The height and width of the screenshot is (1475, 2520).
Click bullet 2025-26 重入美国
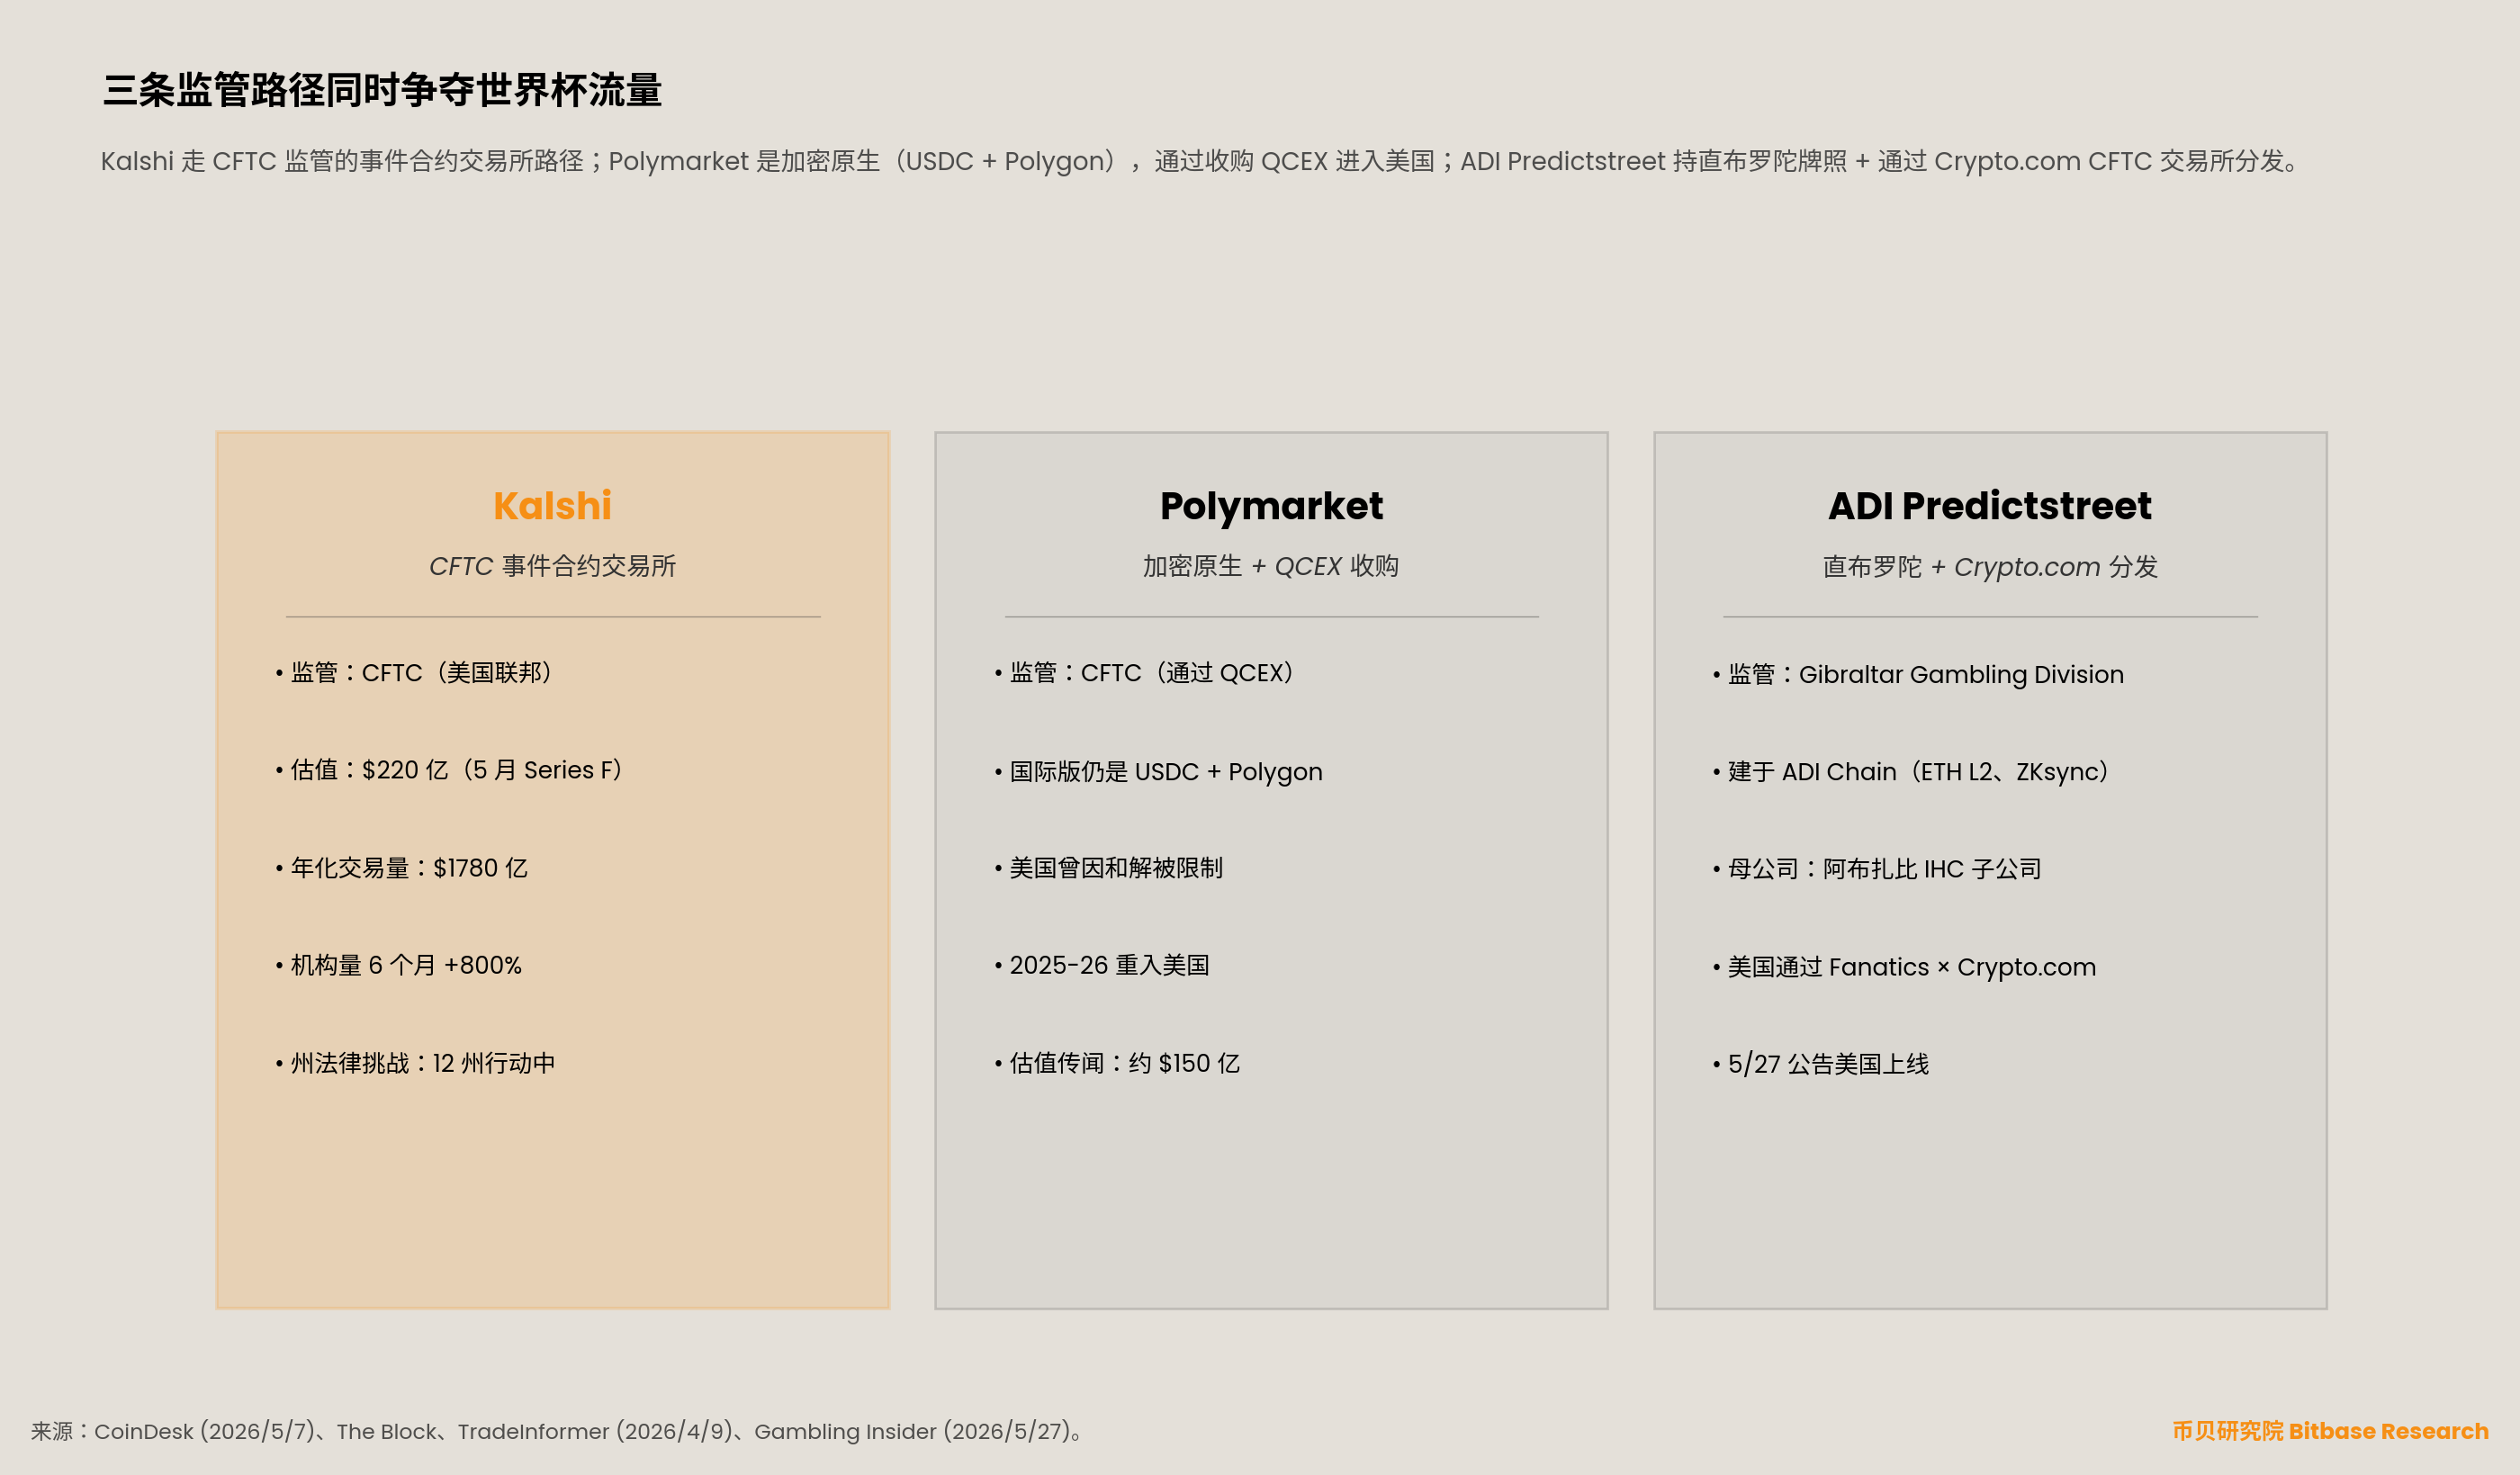coord(1102,965)
